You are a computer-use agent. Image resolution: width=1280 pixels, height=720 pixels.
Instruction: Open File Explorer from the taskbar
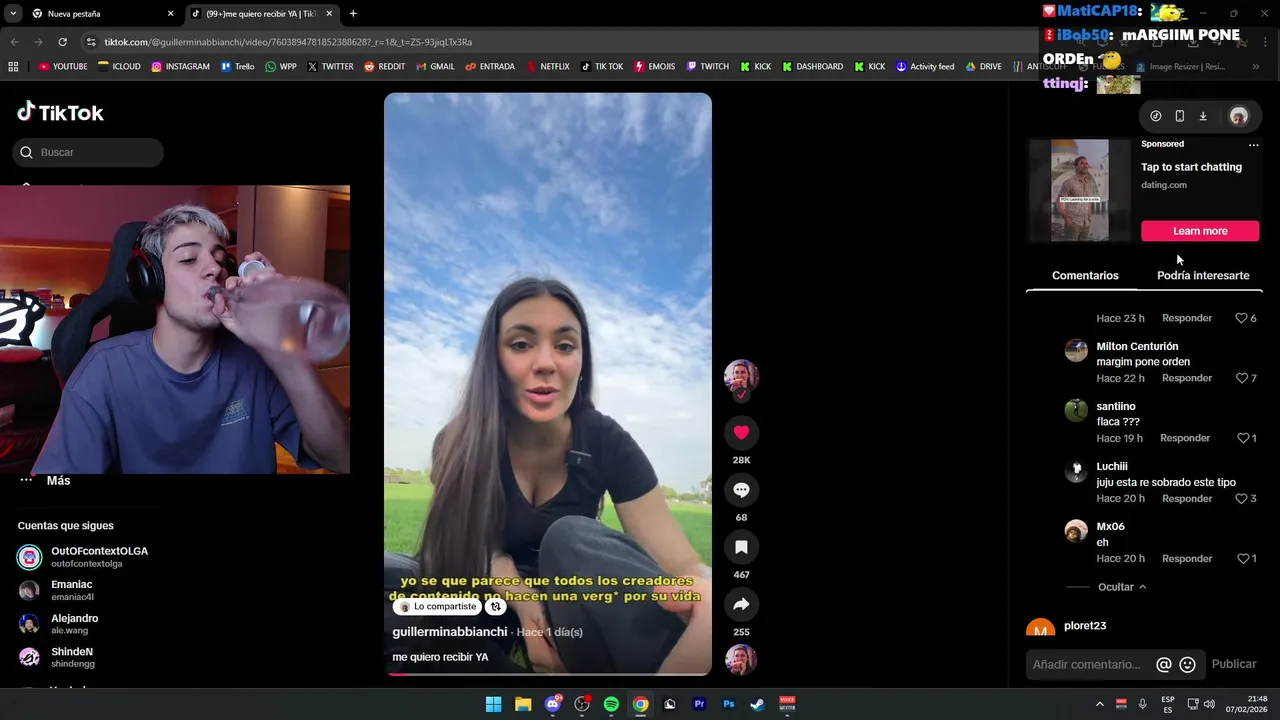pos(523,704)
